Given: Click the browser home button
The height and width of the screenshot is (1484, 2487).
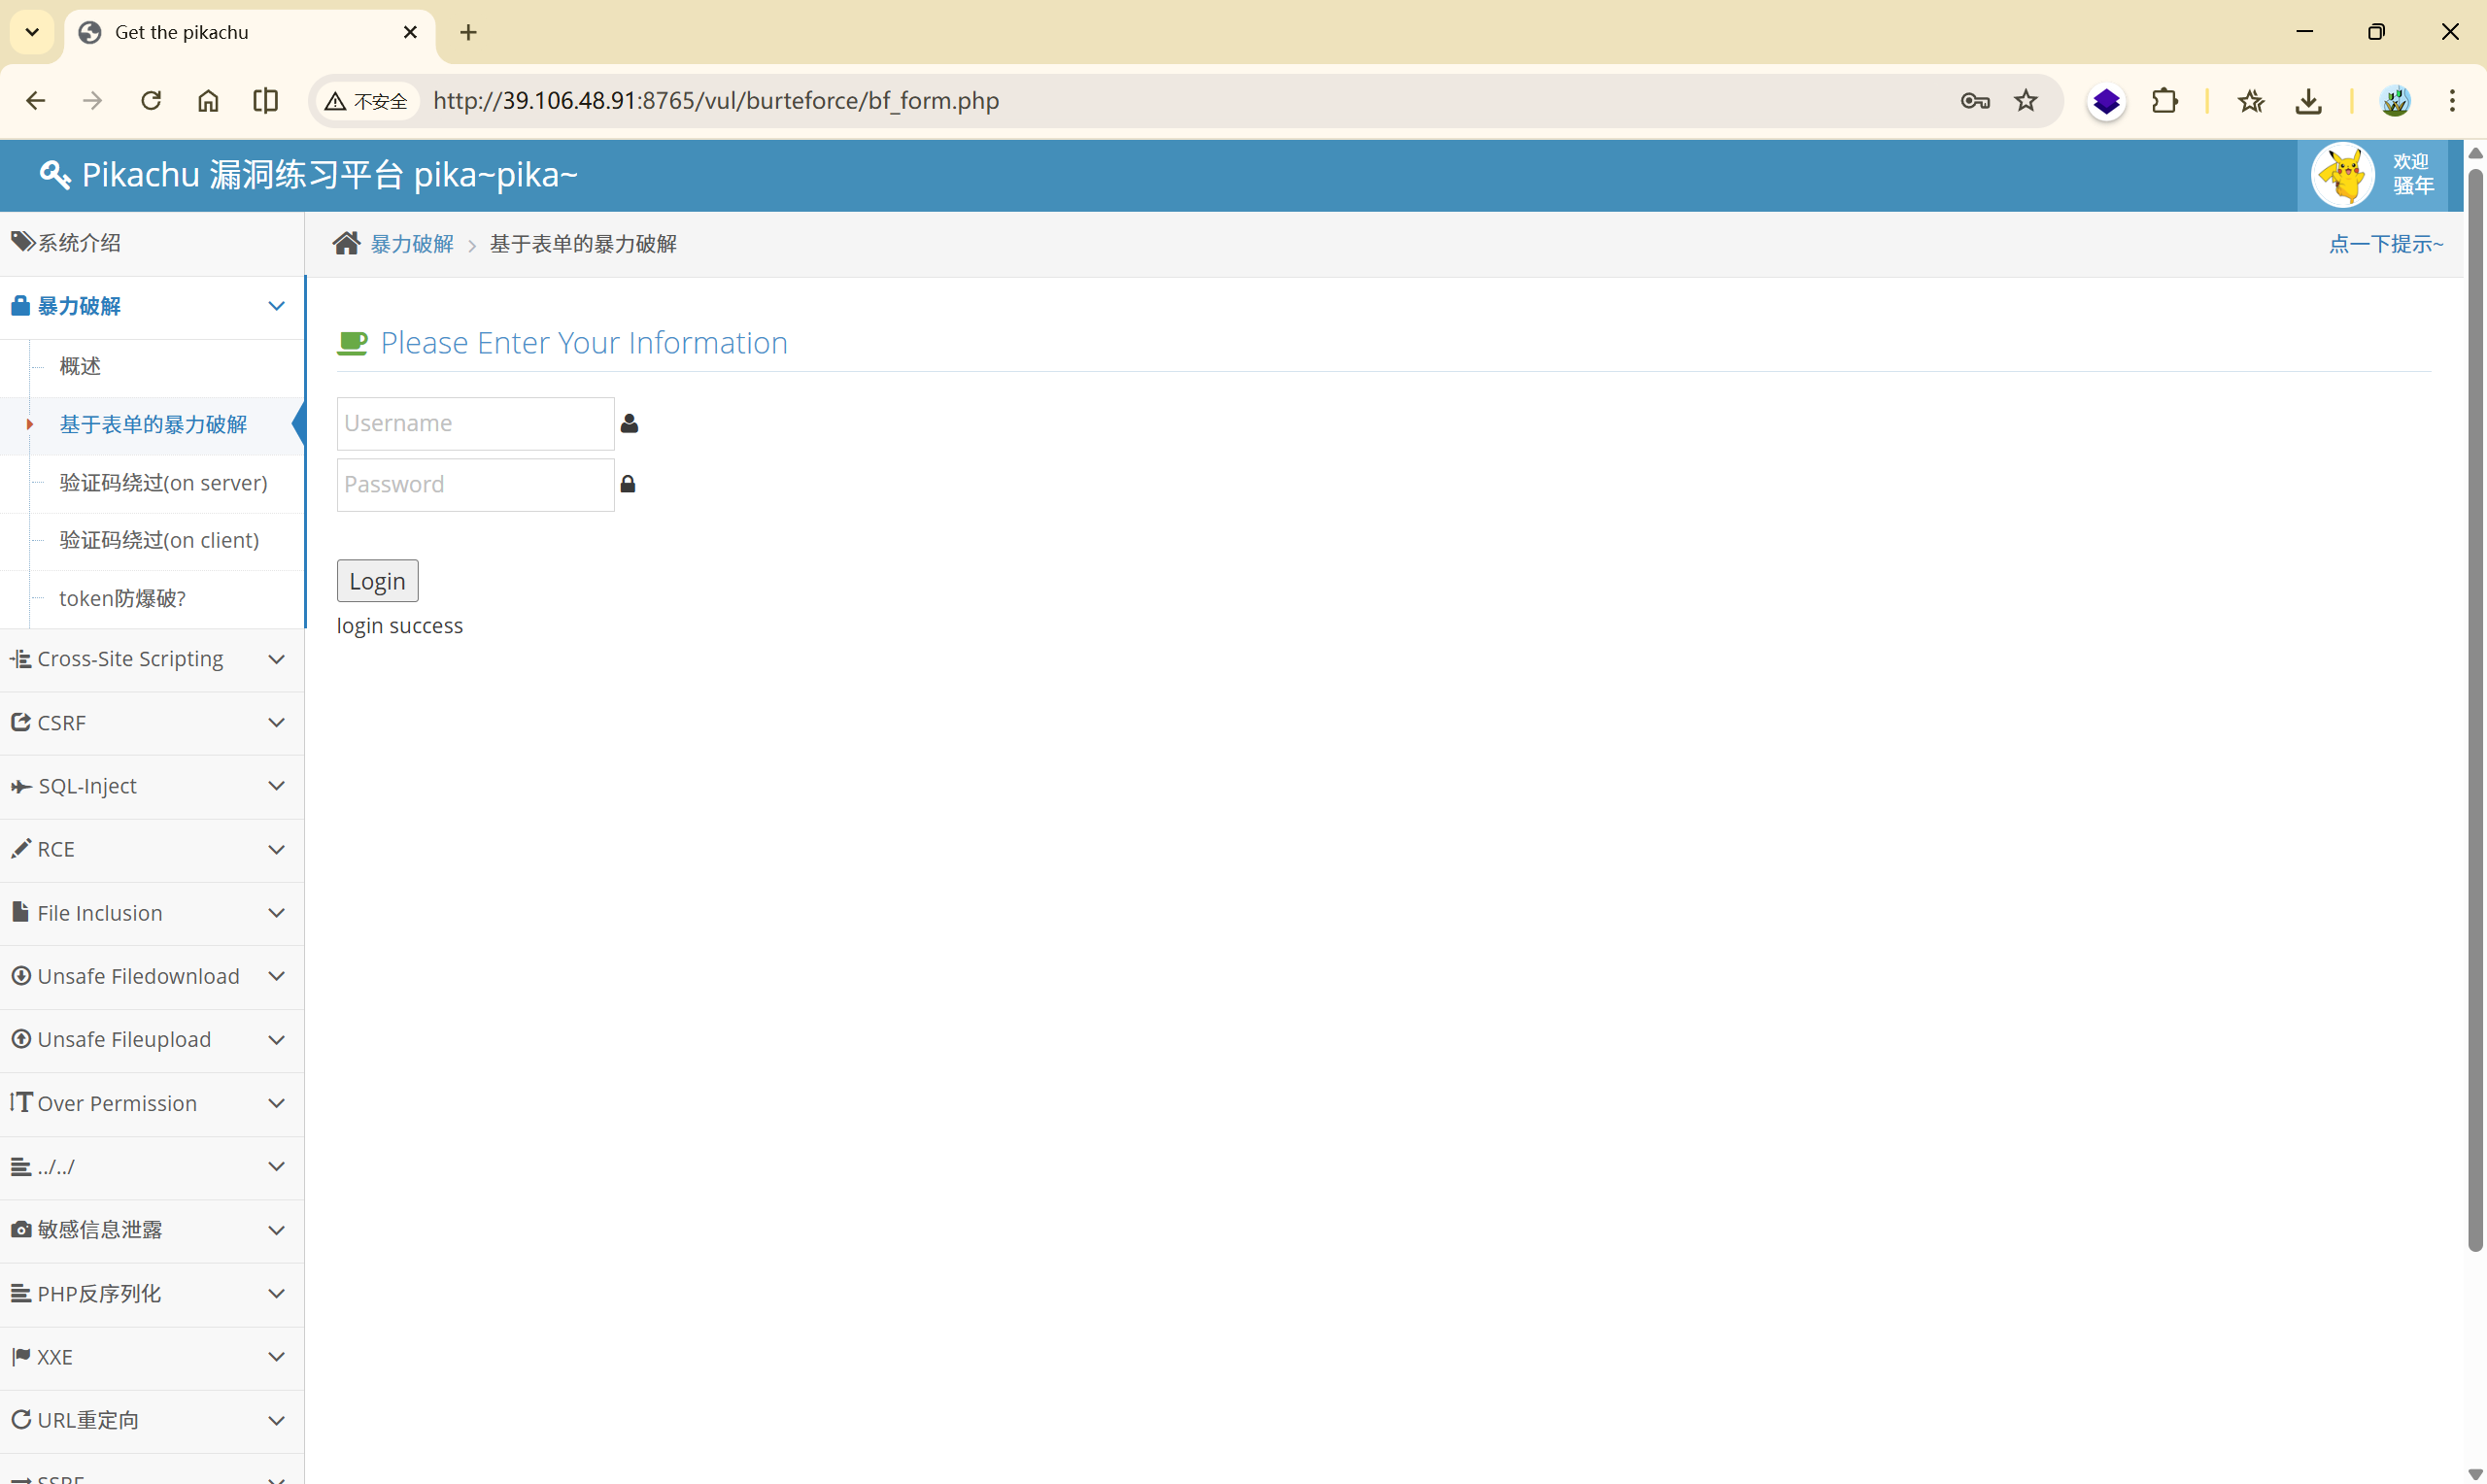Looking at the screenshot, I should [x=208, y=101].
